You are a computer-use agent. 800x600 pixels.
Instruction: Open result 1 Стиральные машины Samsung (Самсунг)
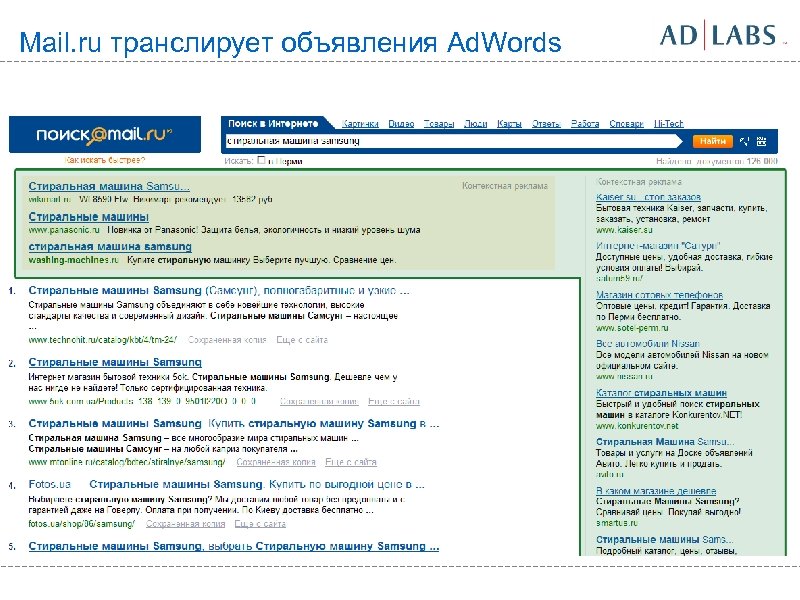click(x=219, y=290)
